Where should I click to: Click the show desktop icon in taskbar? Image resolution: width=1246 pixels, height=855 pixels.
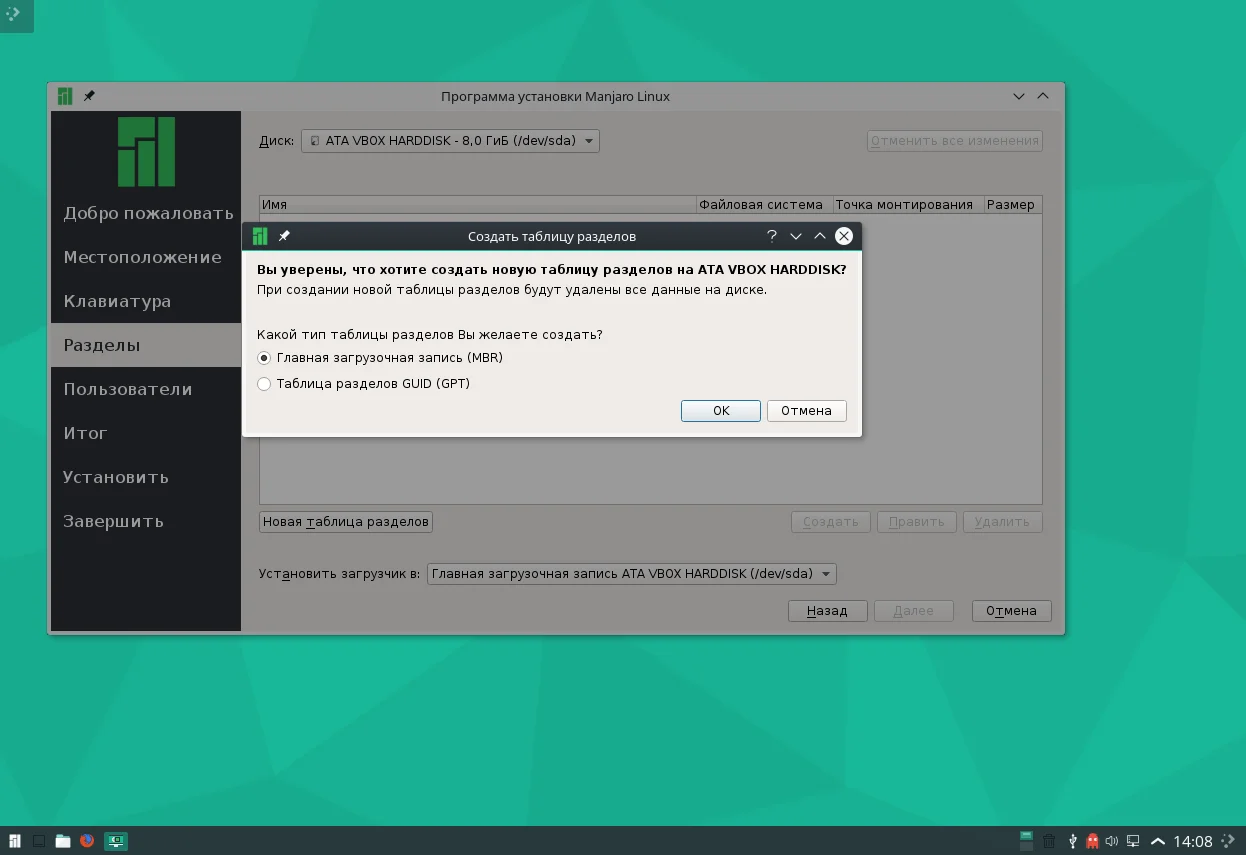[39, 841]
